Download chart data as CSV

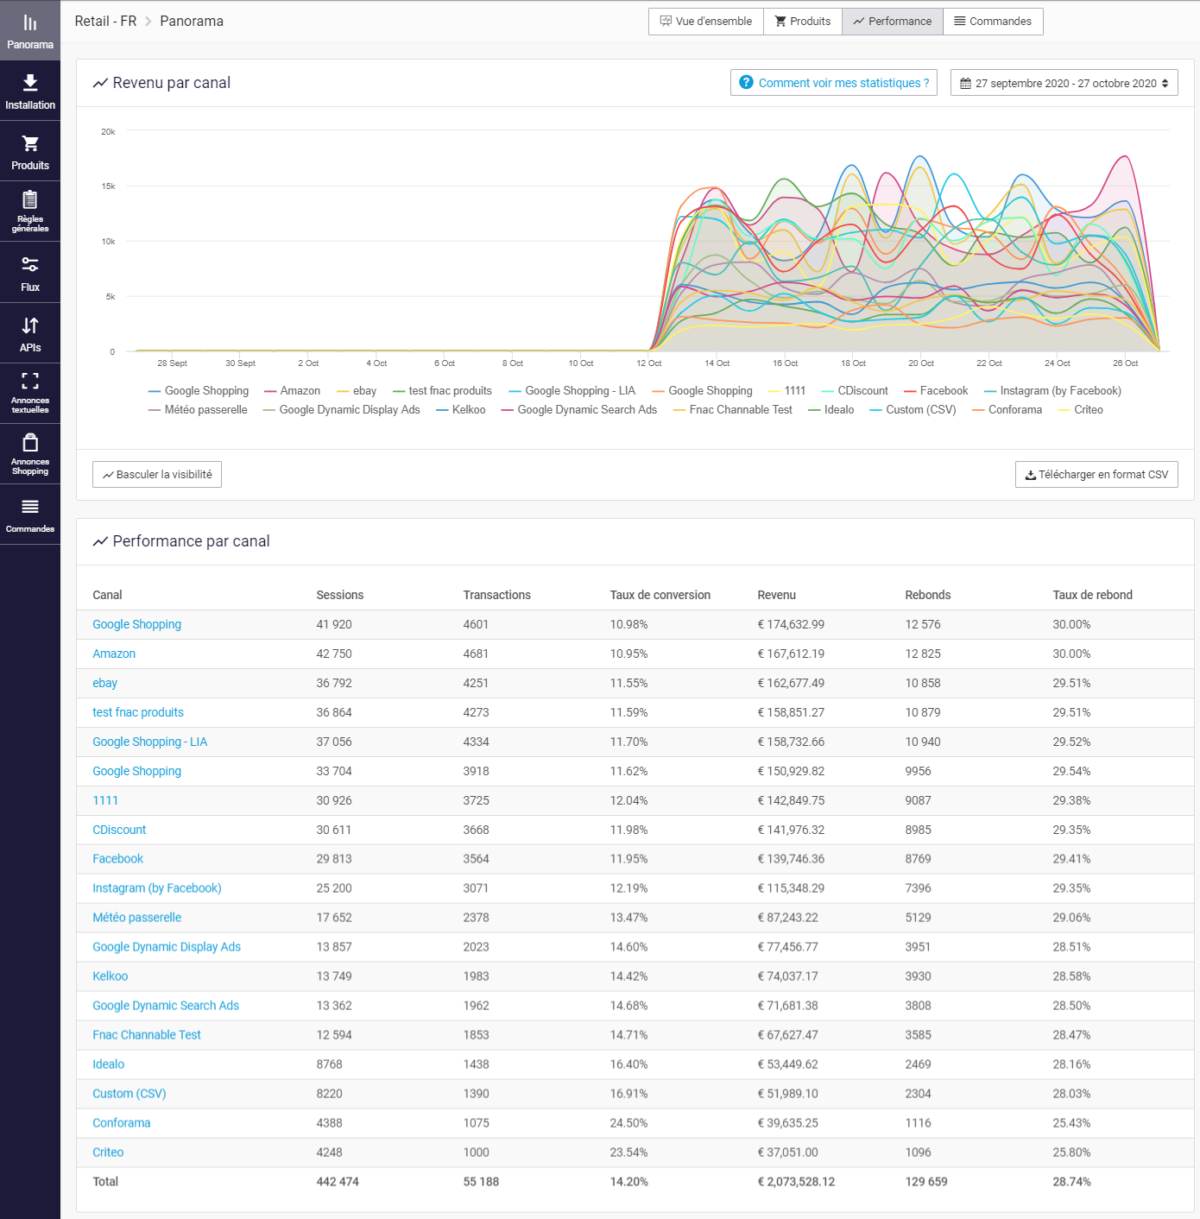1096,475
